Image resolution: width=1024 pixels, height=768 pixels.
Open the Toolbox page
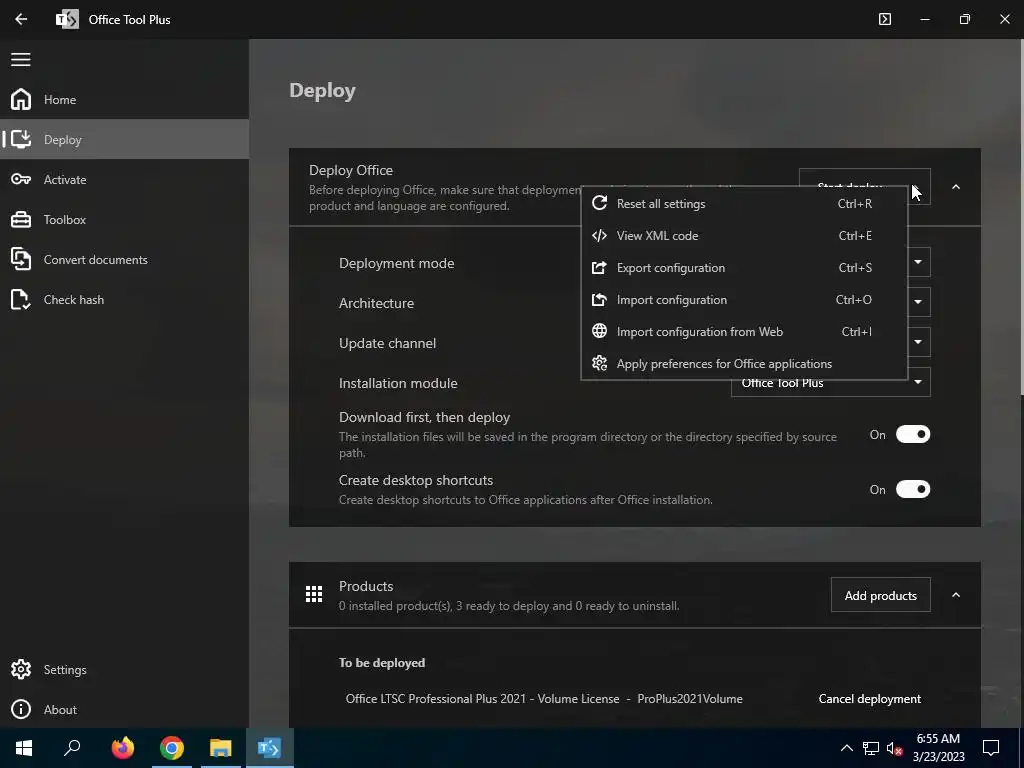click(124, 219)
